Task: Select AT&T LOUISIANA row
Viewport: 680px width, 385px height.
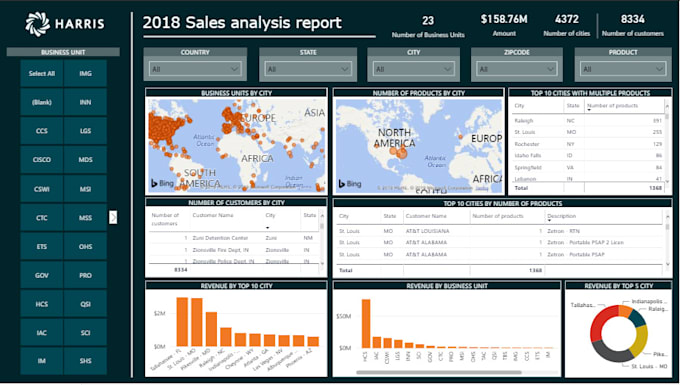Action: (500, 231)
